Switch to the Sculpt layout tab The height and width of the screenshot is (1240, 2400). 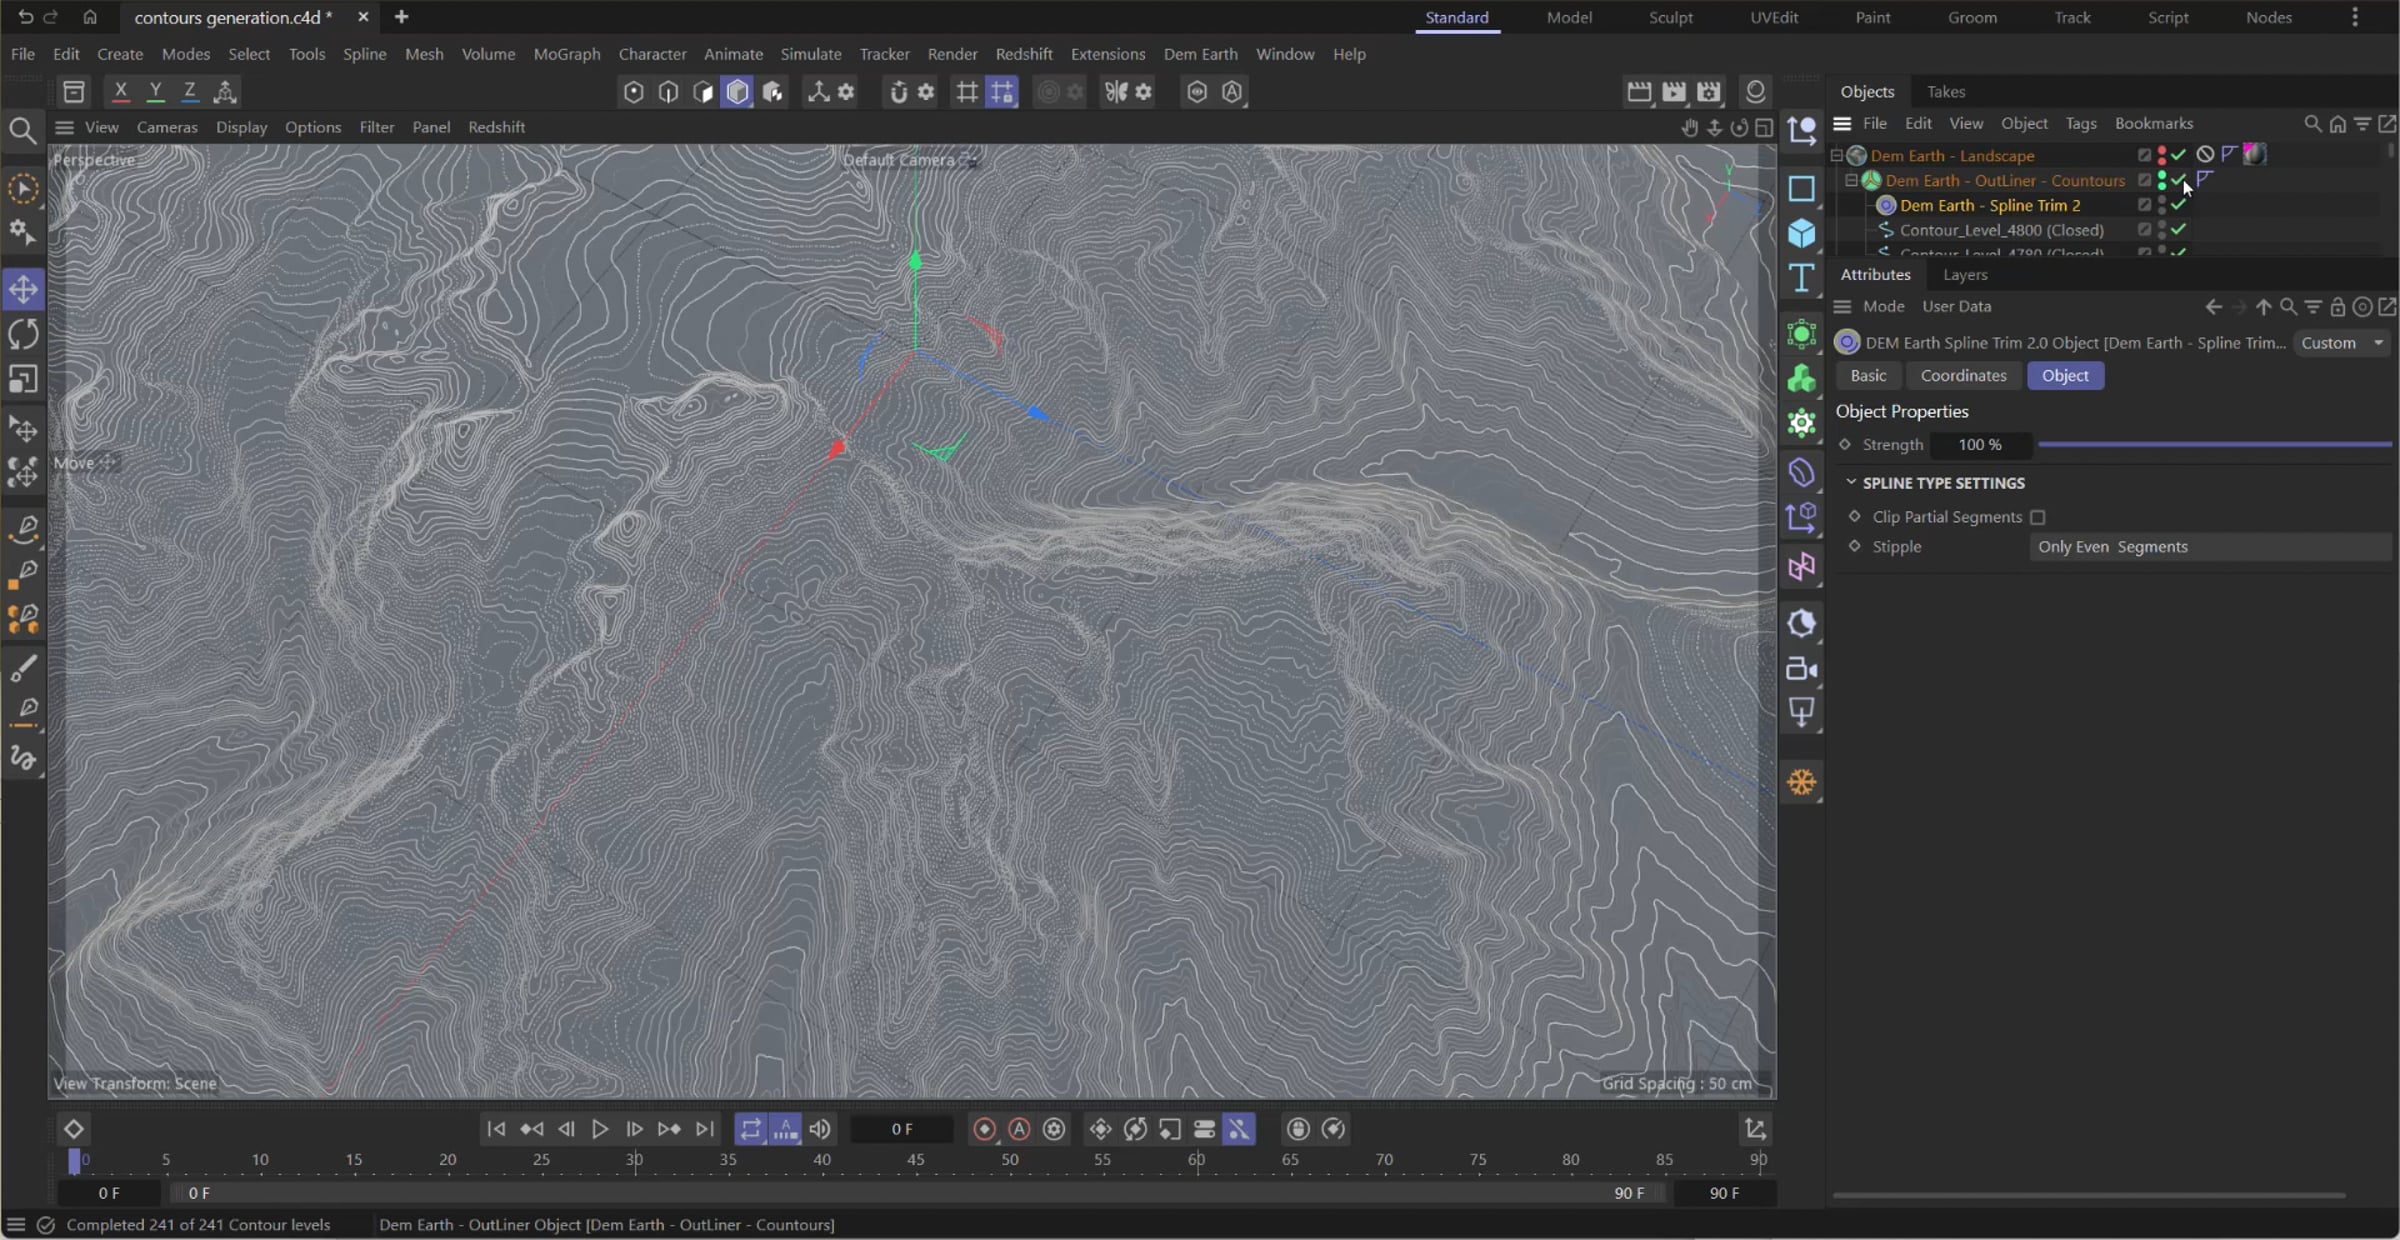1670,17
